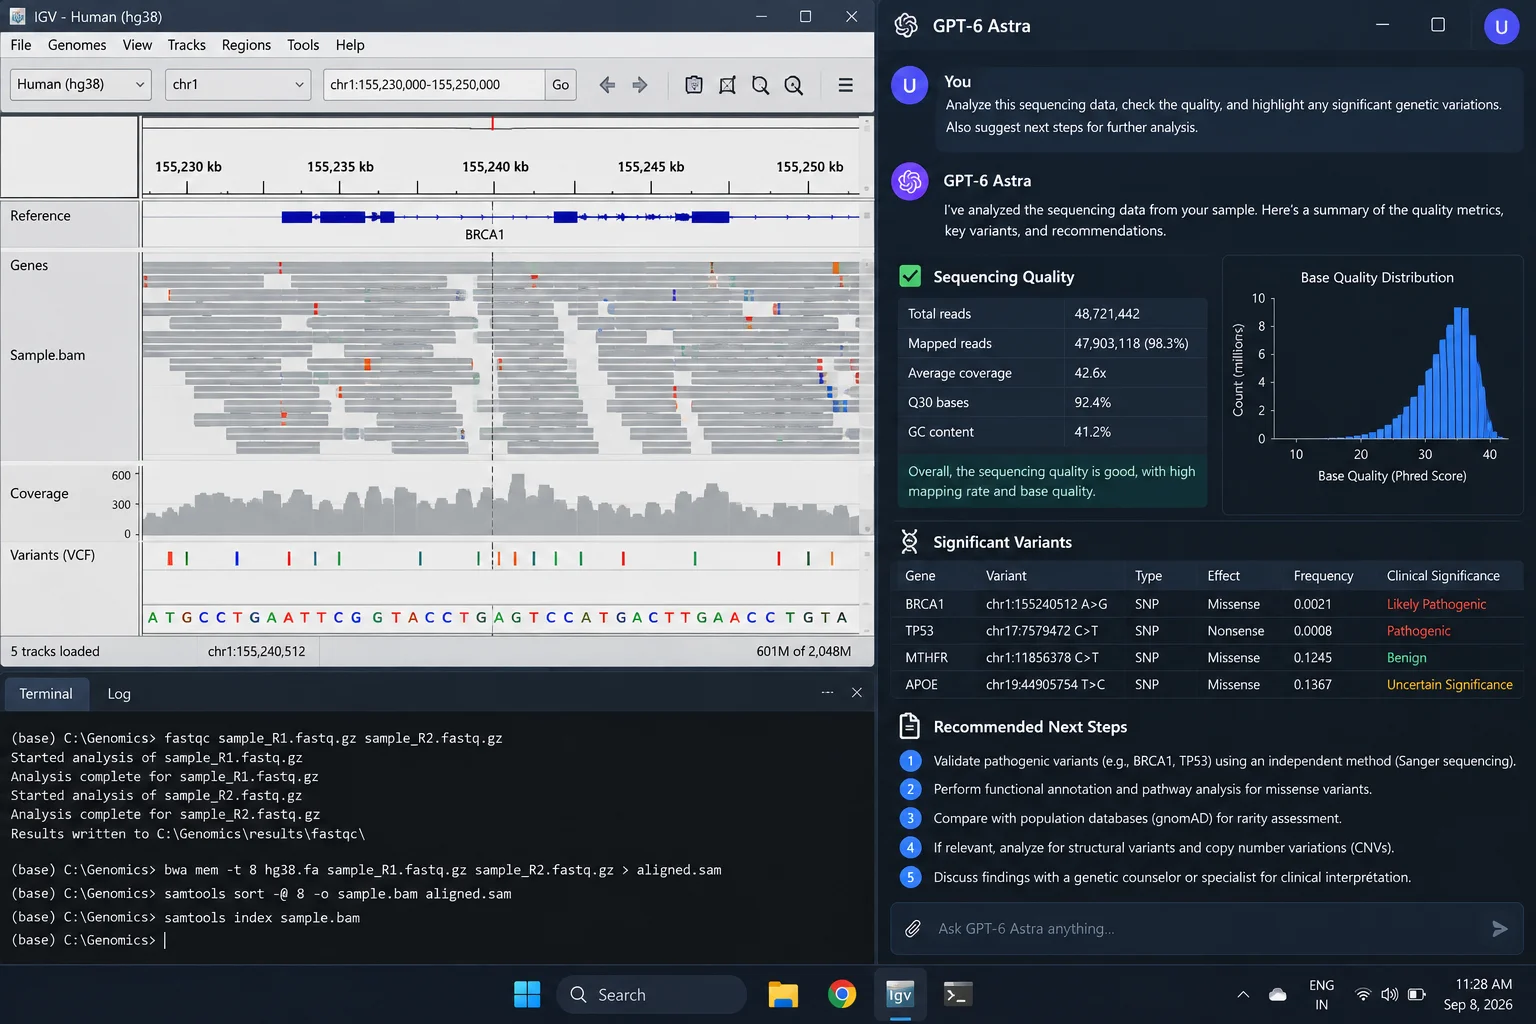Open the clock and date flyout
This screenshot has height=1024, width=1536.
1478,994
